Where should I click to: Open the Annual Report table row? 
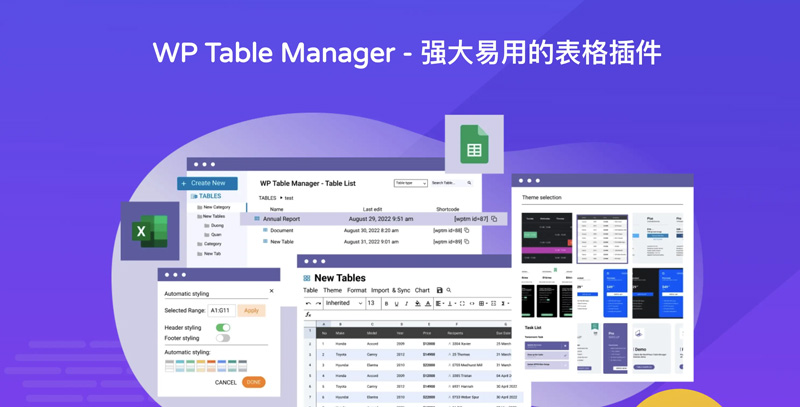(373, 219)
